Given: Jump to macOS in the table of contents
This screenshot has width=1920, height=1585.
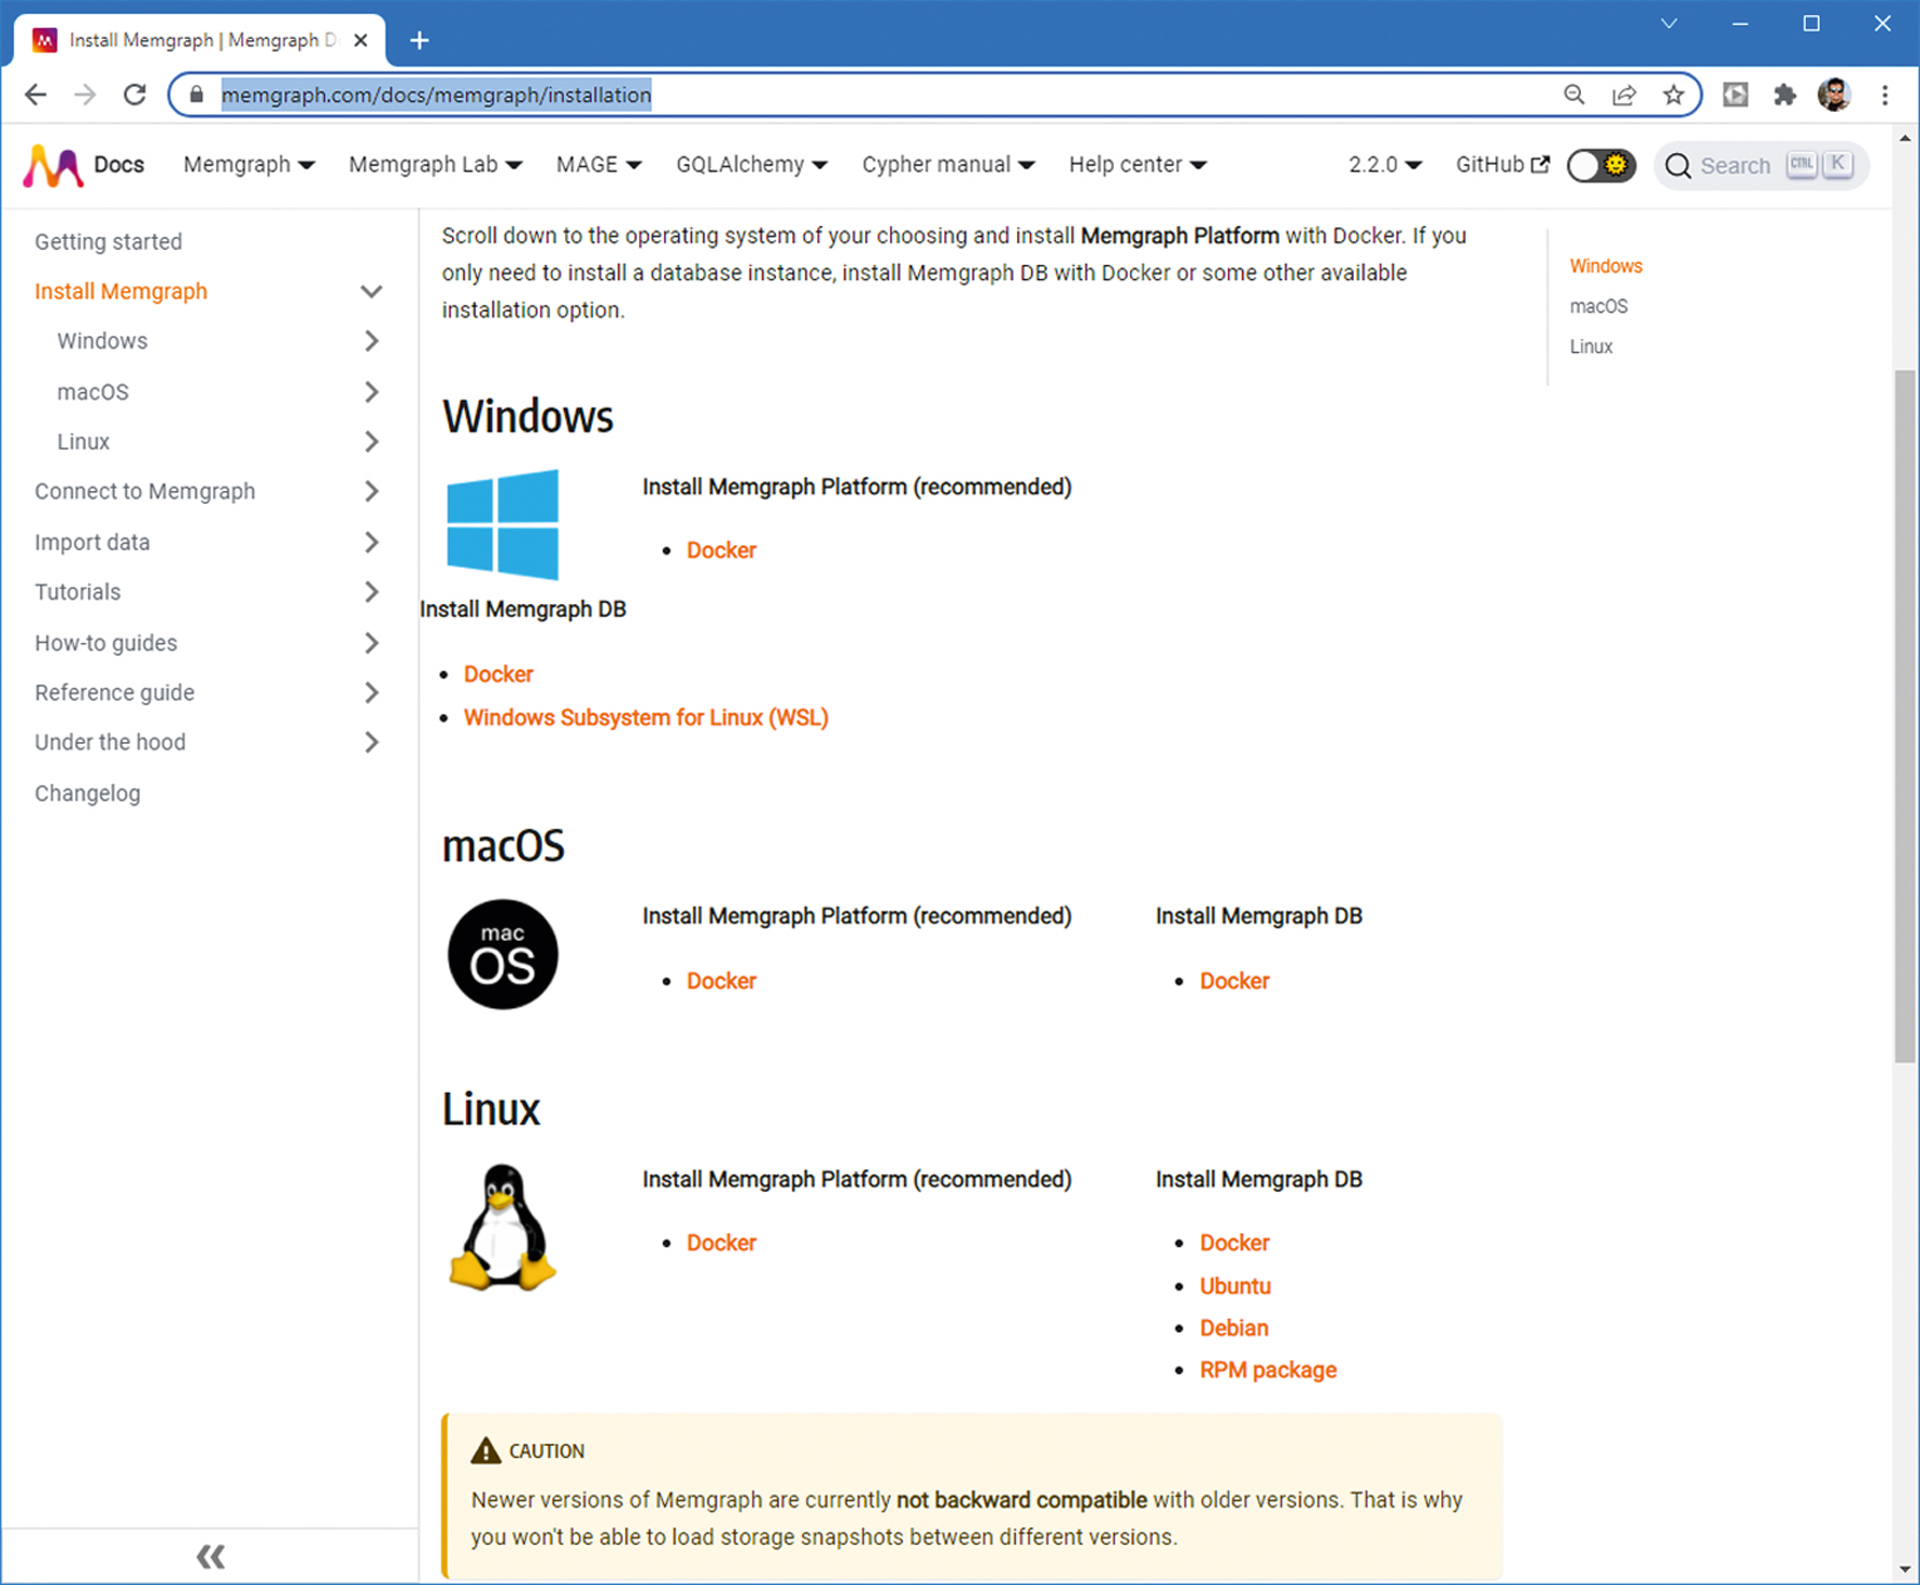Looking at the screenshot, I should click(x=1598, y=306).
